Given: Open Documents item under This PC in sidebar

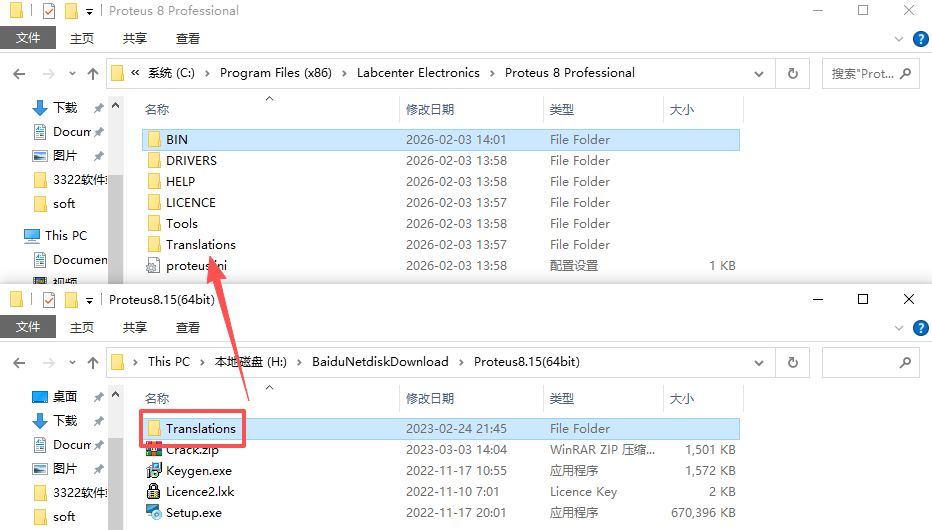Looking at the screenshot, I should tap(70, 260).
